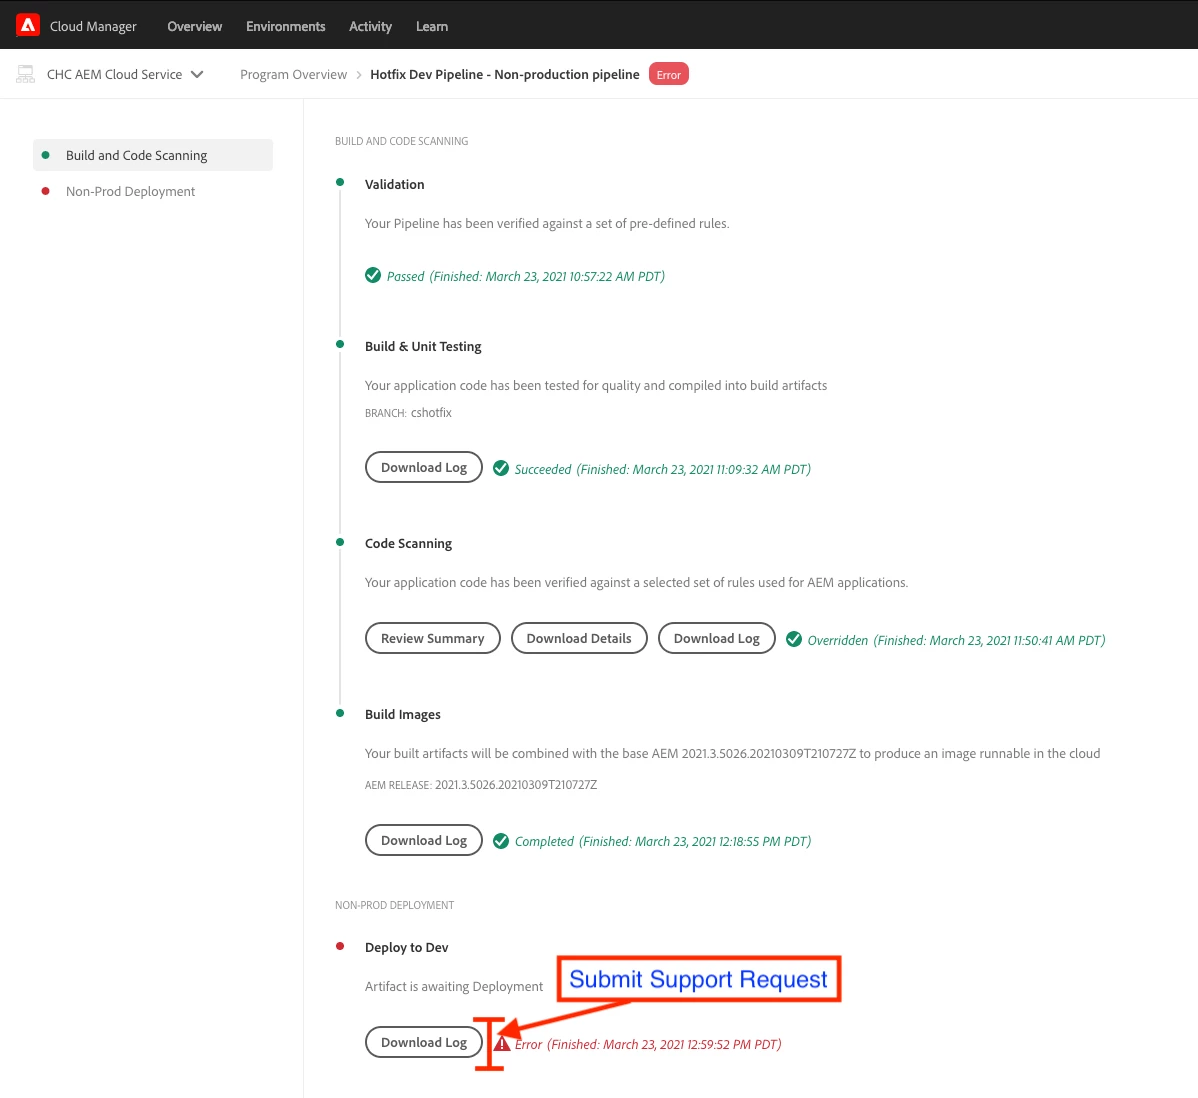The height and width of the screenshot is (1098, 1198).
Task: Click the Completed checkmark icon
Action: [x=501, y=841]
